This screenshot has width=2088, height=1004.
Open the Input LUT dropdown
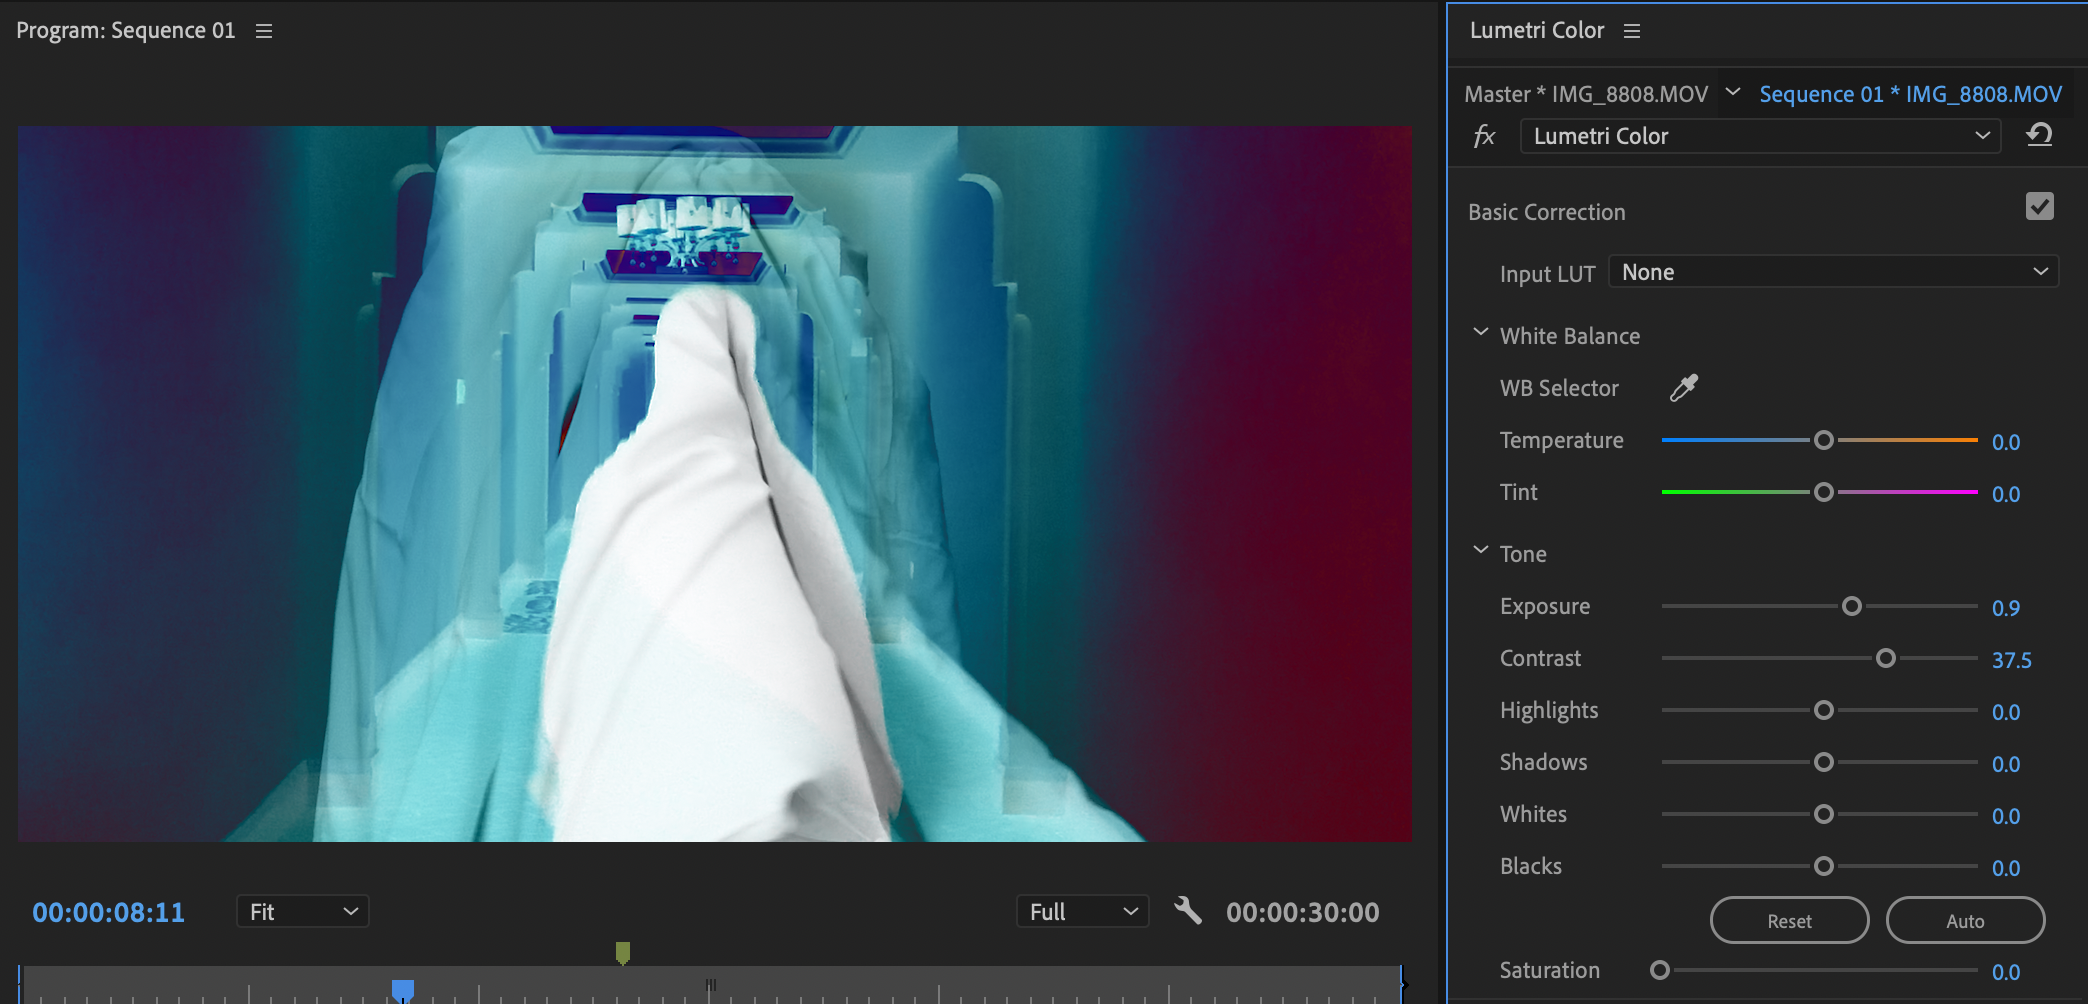1833,272
